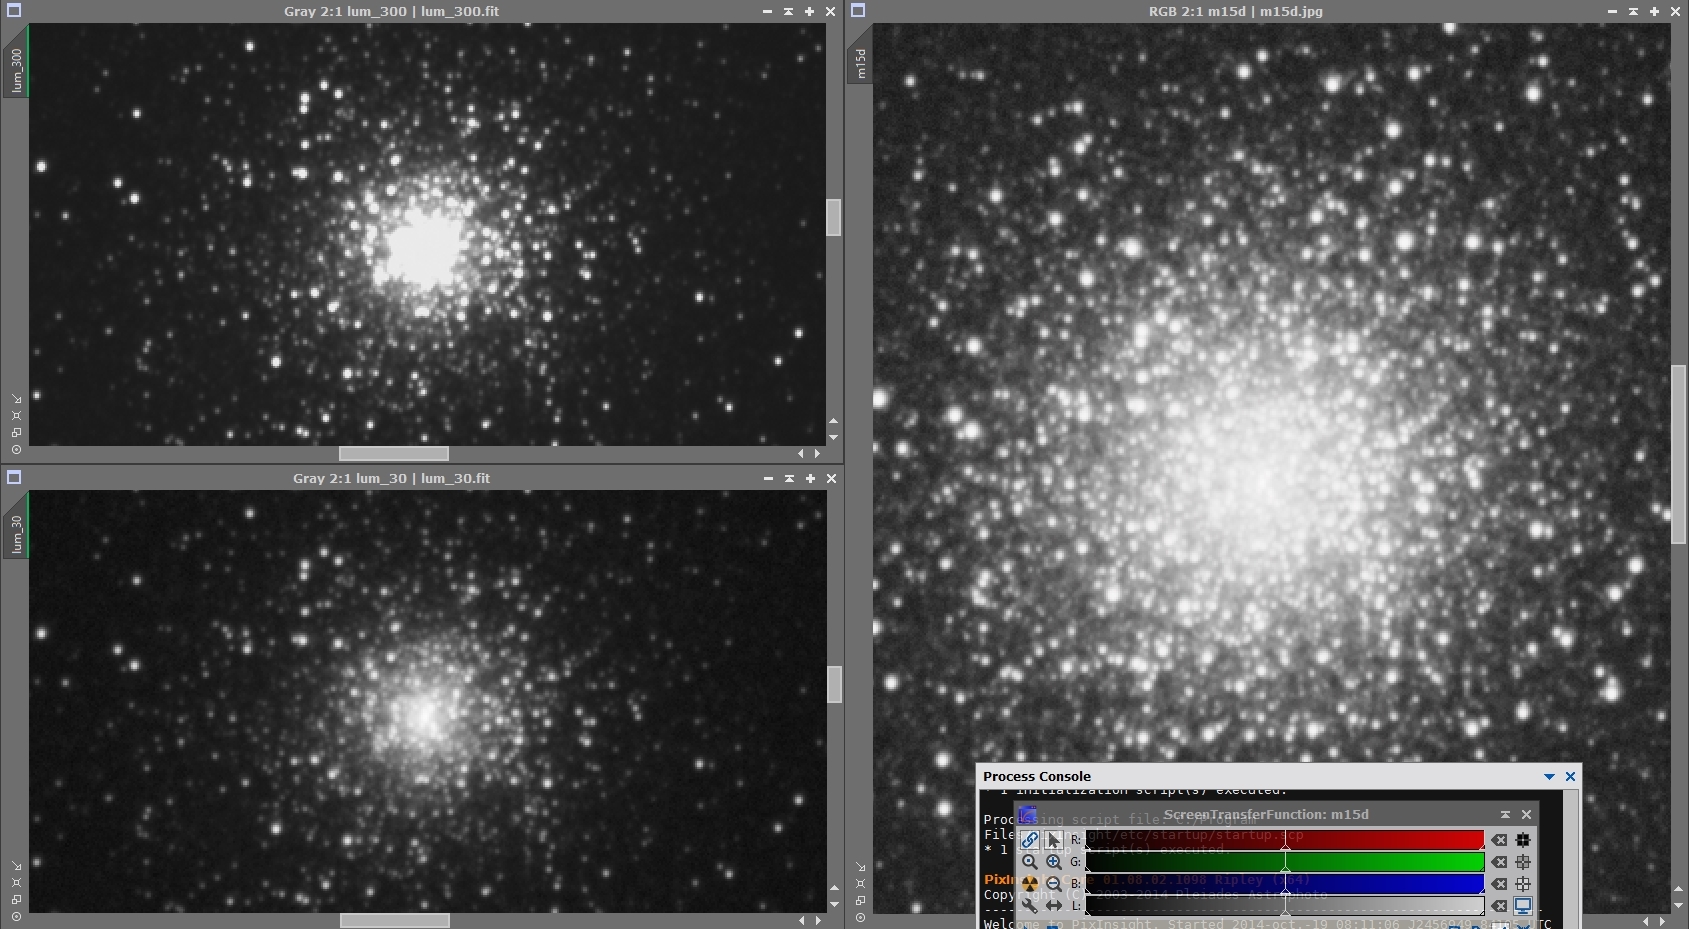Viewport: 1689px width, 929px height.
Task: Iconize the lum_300 image window
Action: [x=767, y=11]
